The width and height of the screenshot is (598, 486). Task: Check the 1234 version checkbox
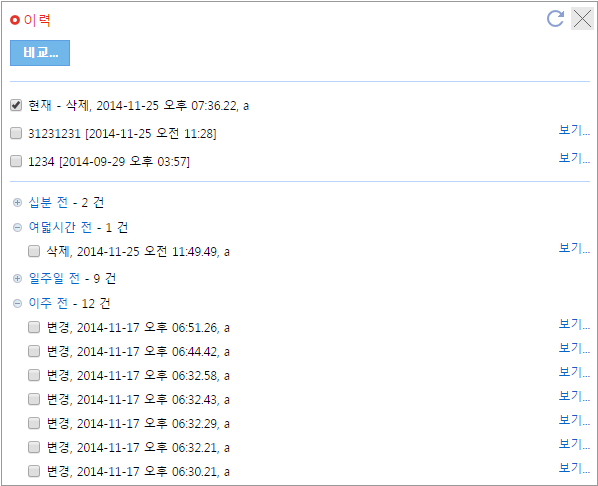click(16, 161)
